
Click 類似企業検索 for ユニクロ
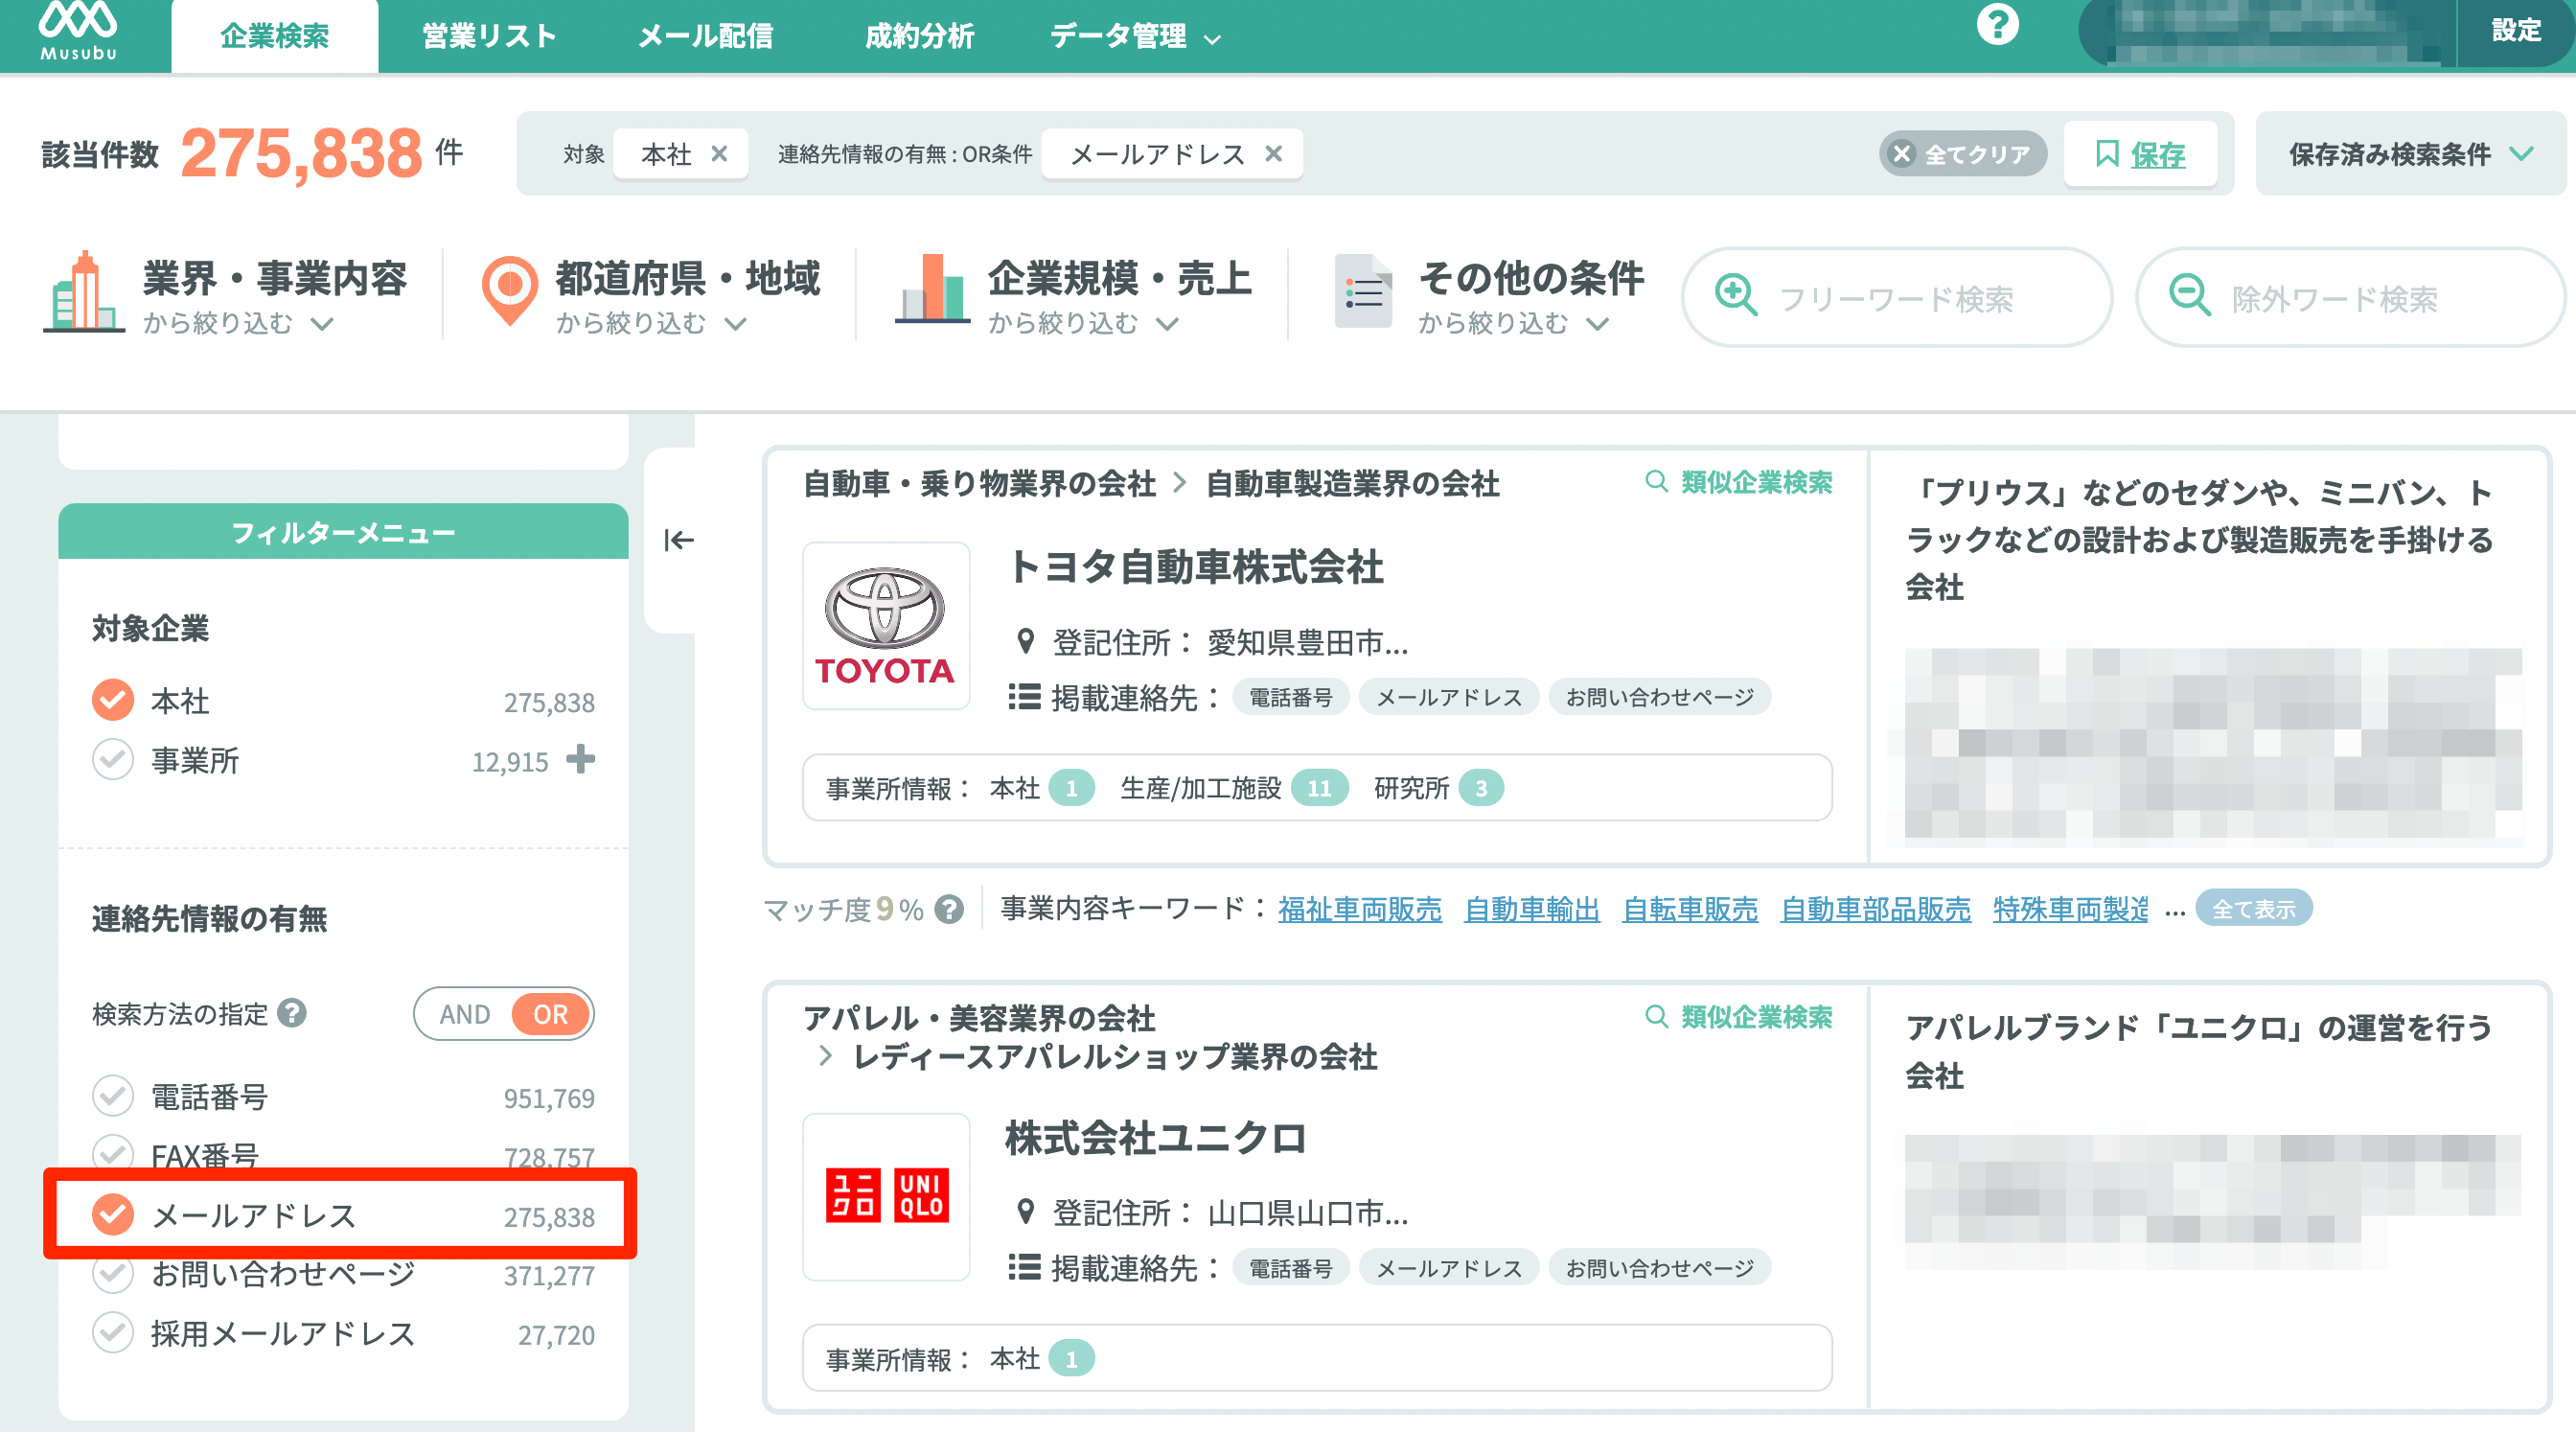(1740, 1017)
